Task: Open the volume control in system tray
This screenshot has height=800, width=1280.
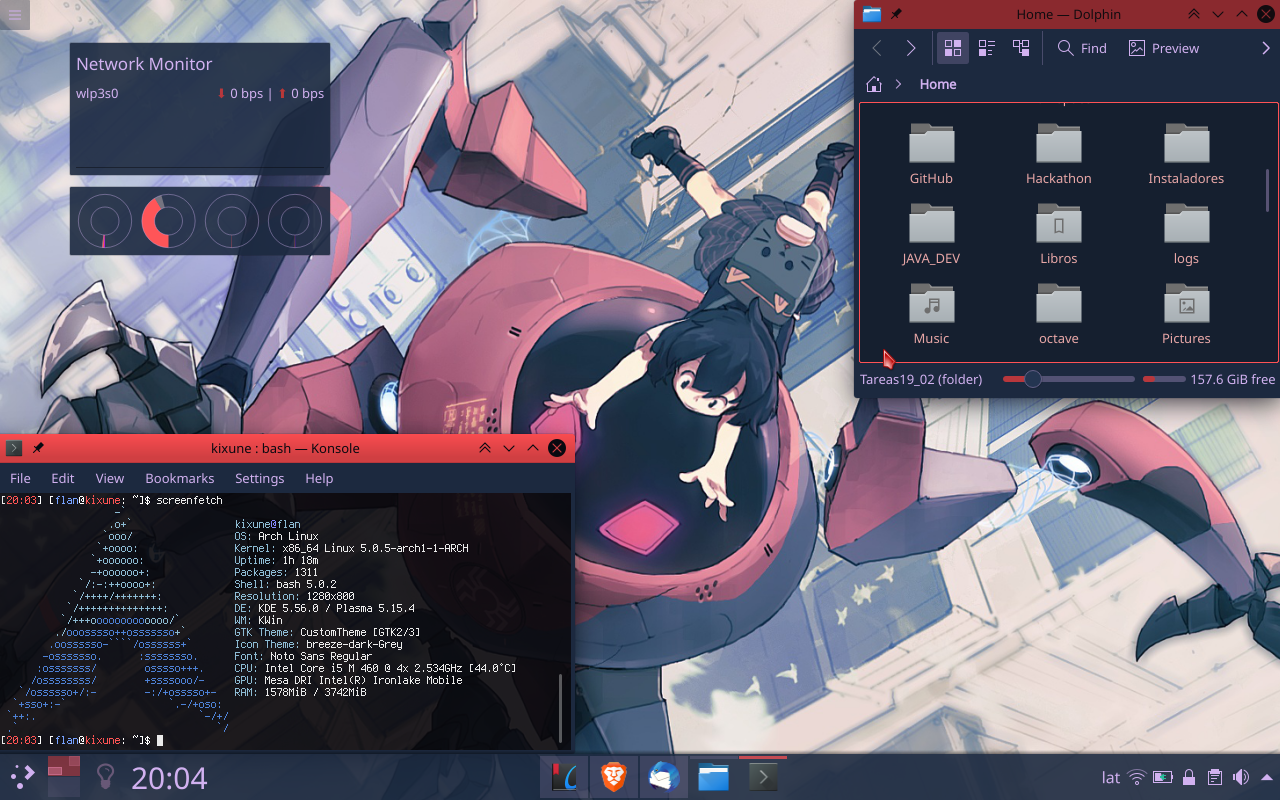Action: point(1241,777)
